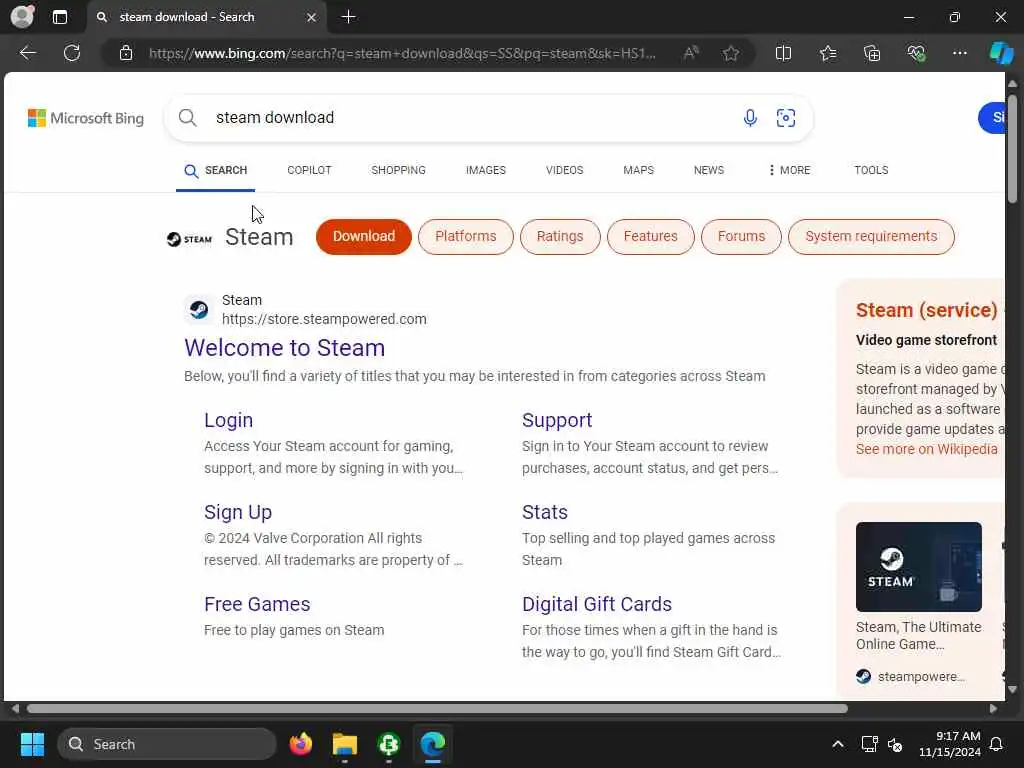This screenshot has height=768, width=1024.
Task: Click the magnifier icon in Bing search box
Action: pyautogui.click(x=187, y=118)
